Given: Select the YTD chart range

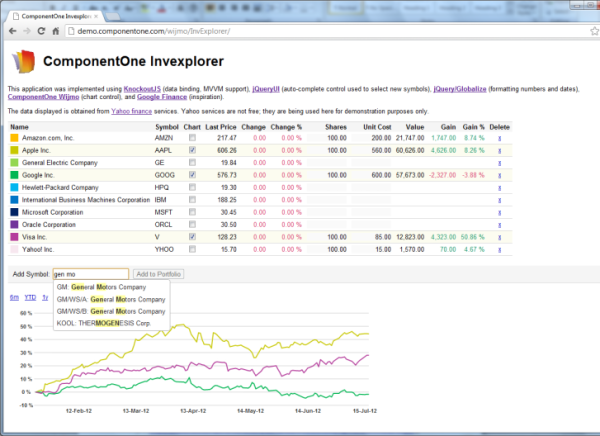Looking at the screenshot, I should point(30,297).
